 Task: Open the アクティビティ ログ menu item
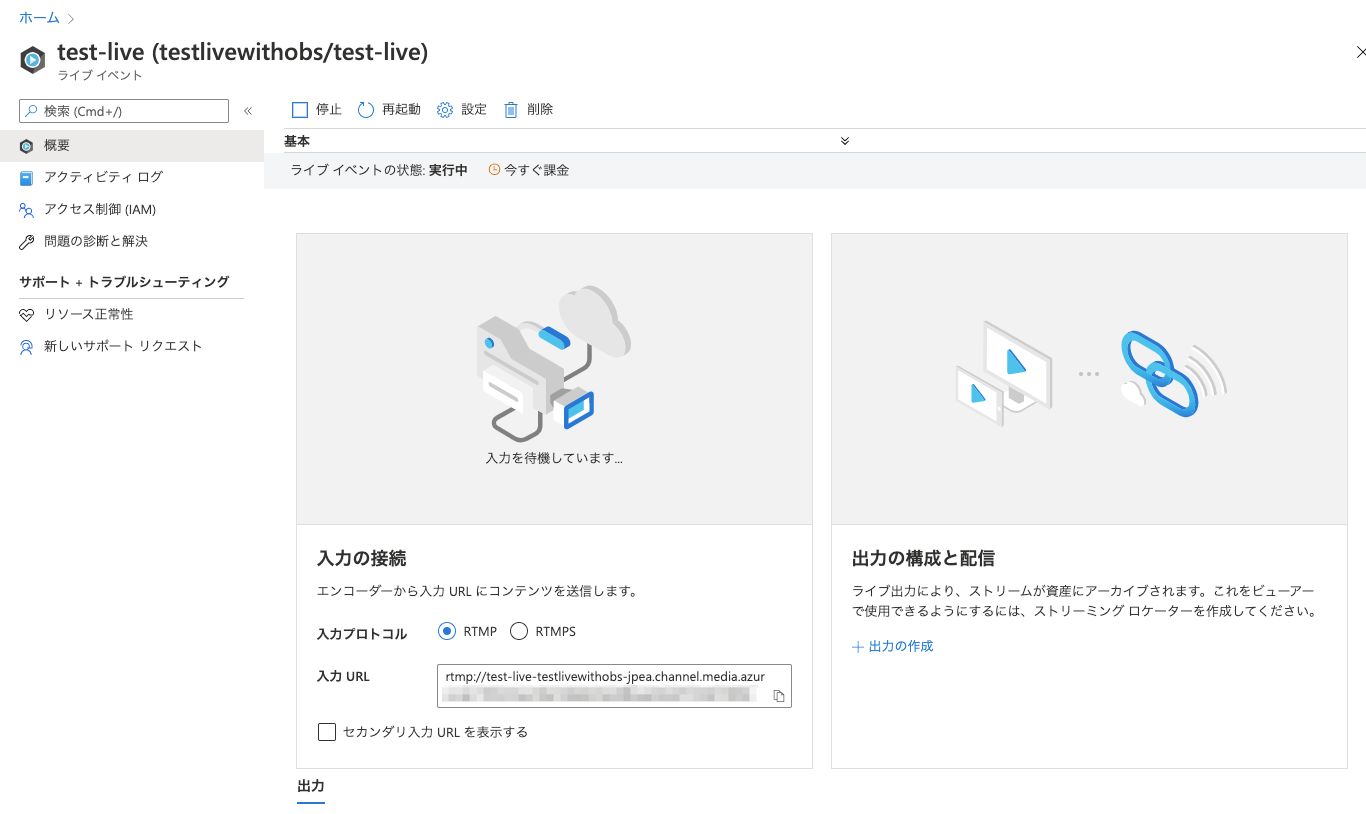(132, 178)
